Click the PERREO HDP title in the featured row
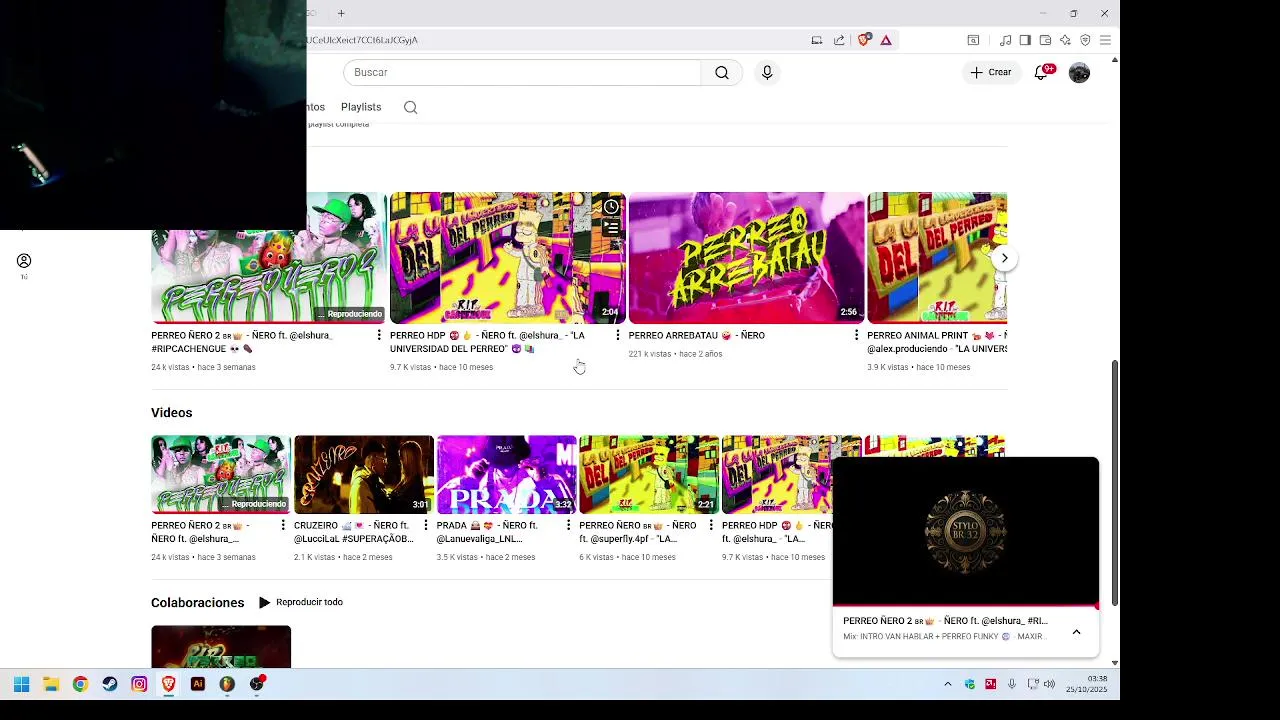This screenshot has height=720, width=1280. [487, 342]
